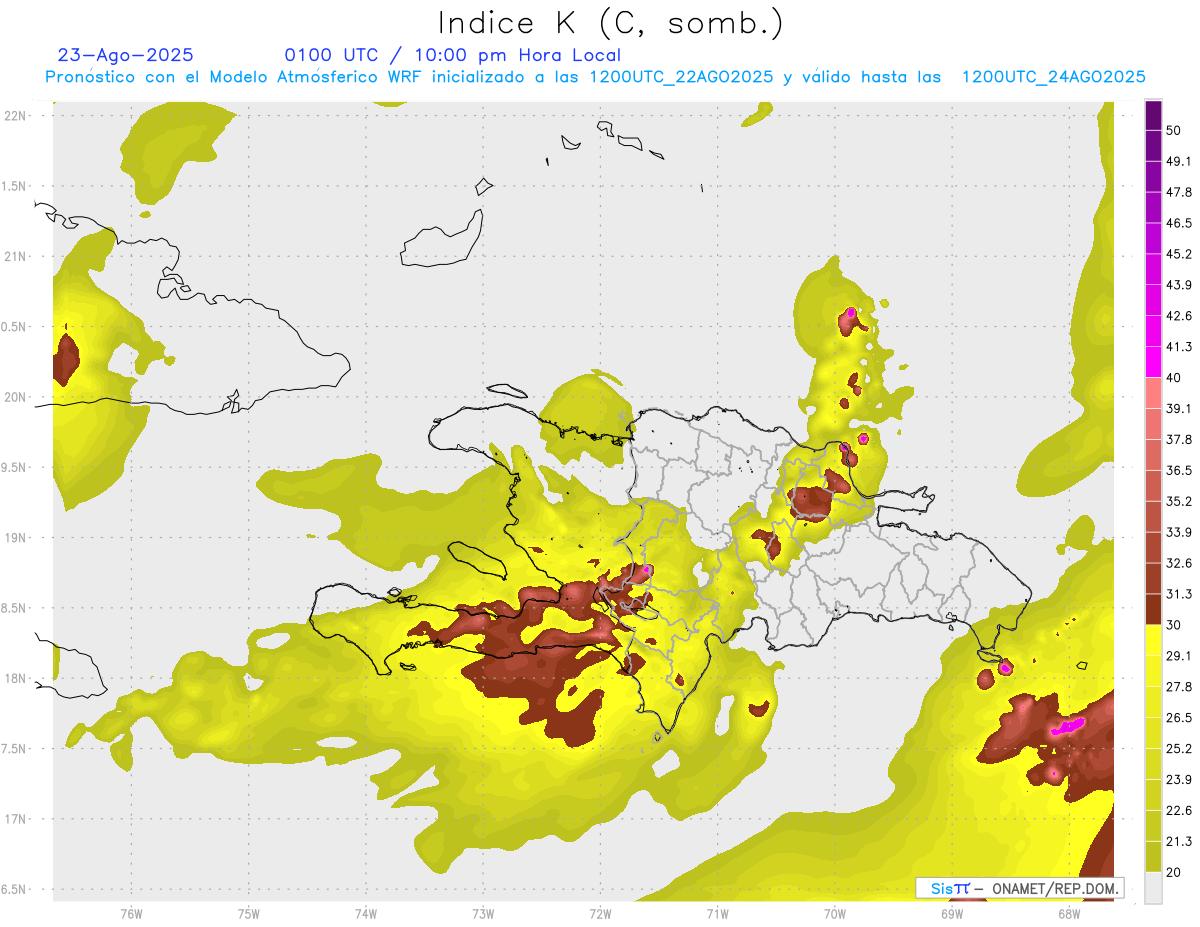
Task: Click the colorbar value '27.8'
Action: pos(1179,687)
